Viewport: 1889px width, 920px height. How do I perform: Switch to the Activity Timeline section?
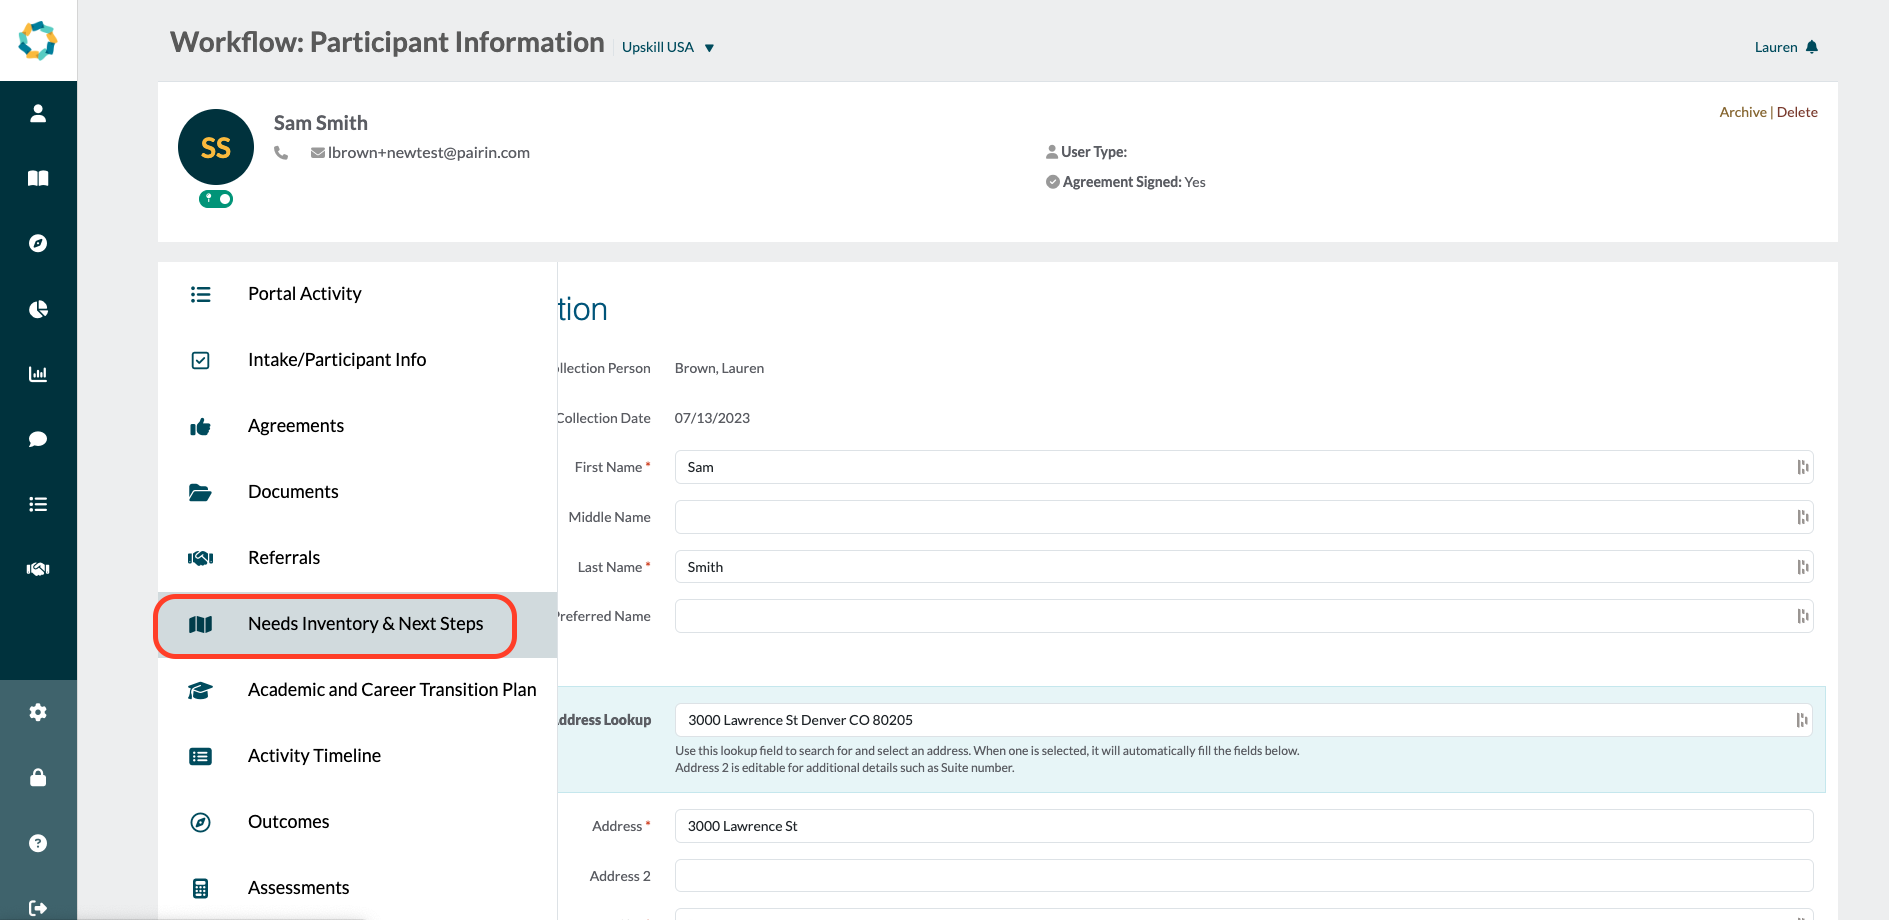point(314,756)
